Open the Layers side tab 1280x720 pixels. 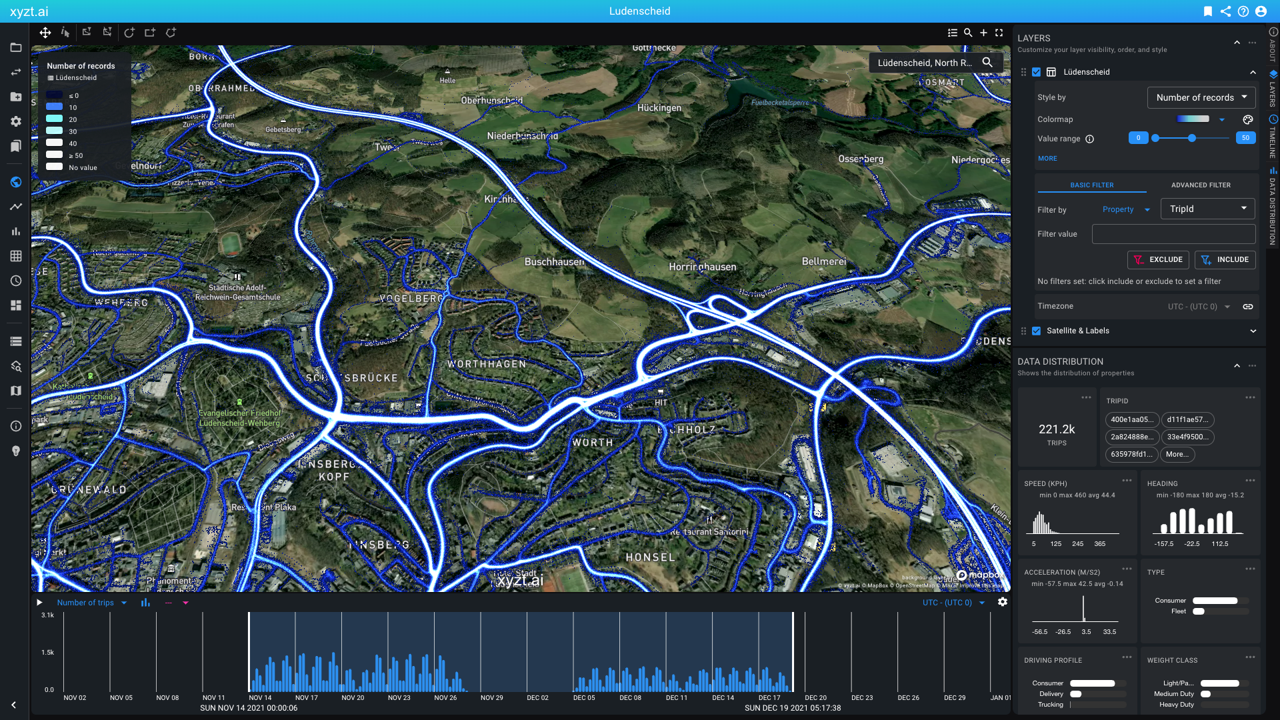[1273, 89]
